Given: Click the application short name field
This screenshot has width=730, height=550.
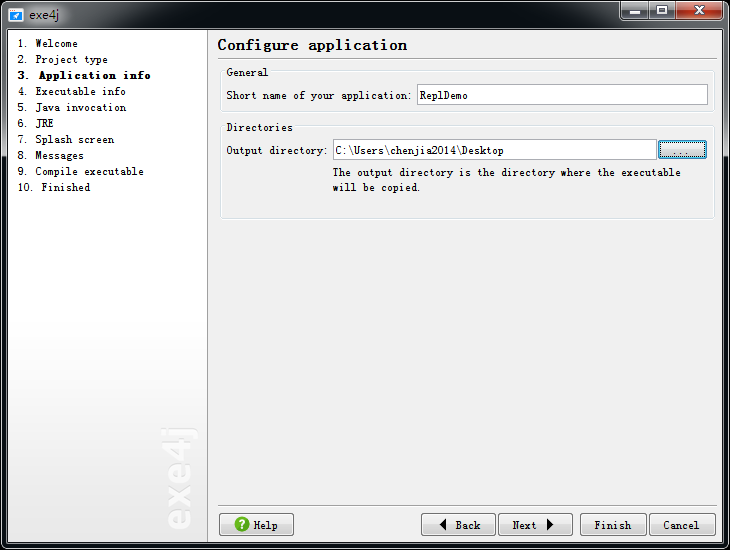Looking at the screenshot, I should [x=562, y=95].
